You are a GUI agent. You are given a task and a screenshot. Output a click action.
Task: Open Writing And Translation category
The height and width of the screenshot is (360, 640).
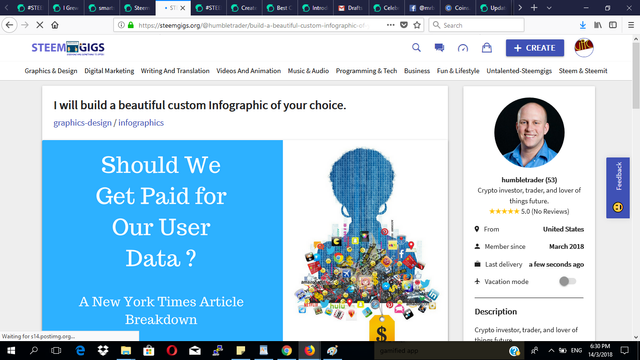175,71
